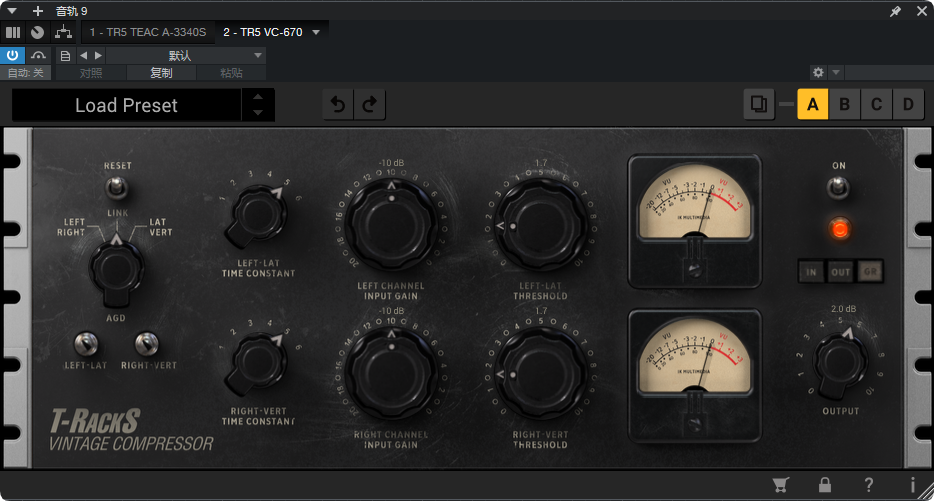Click the channel editor bars icon
Screen dimensions: 934x501
pos(13,32)
